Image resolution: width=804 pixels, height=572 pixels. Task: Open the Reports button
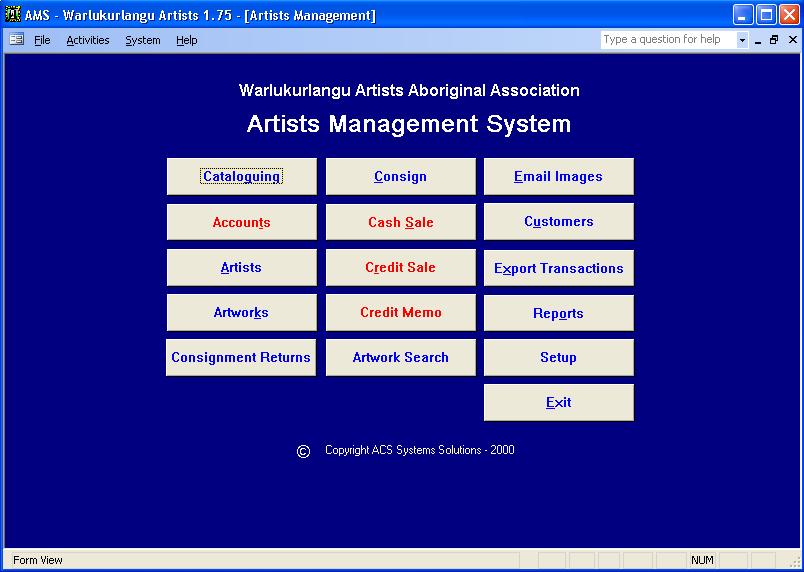pos(558,313)
